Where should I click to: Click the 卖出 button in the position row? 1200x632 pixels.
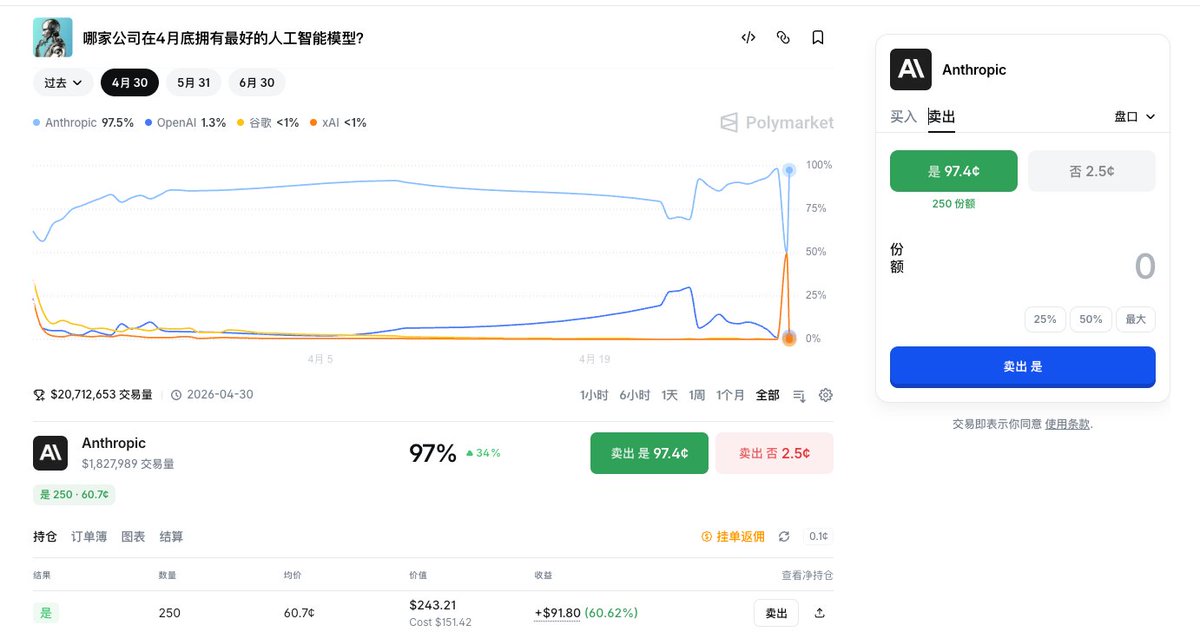coord(776,613)
